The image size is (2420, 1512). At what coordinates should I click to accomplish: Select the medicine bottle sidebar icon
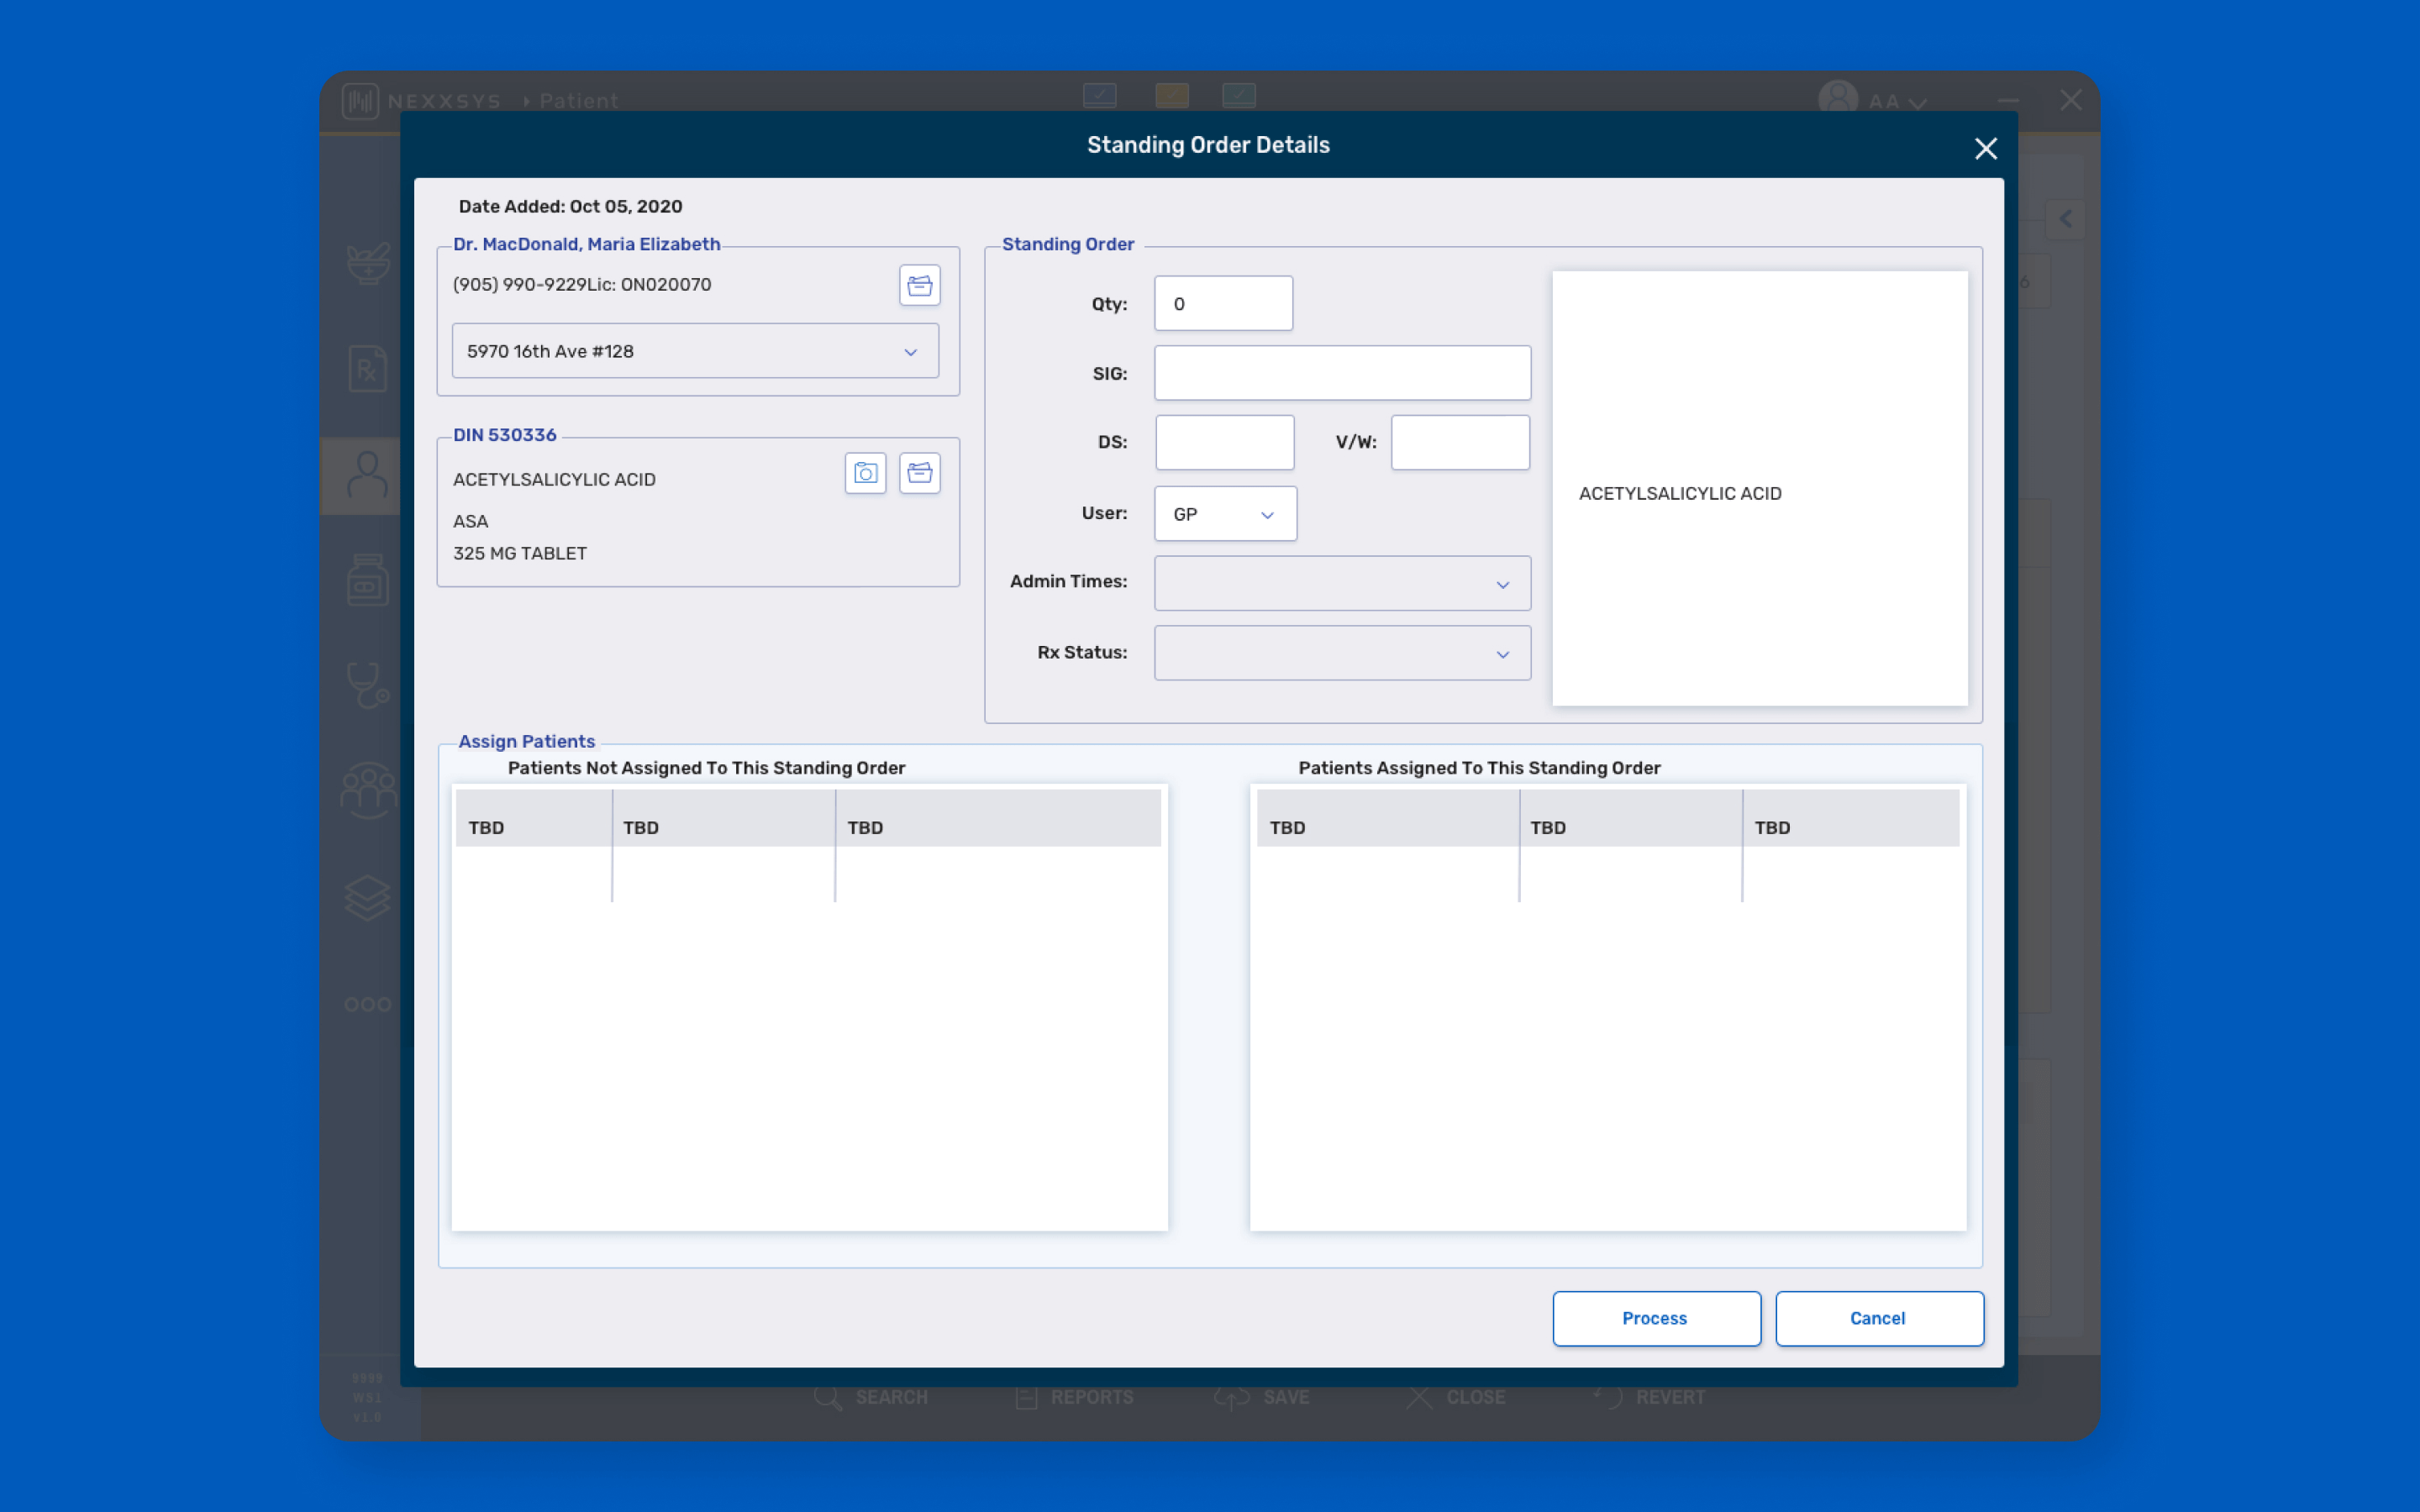(368, 580)
